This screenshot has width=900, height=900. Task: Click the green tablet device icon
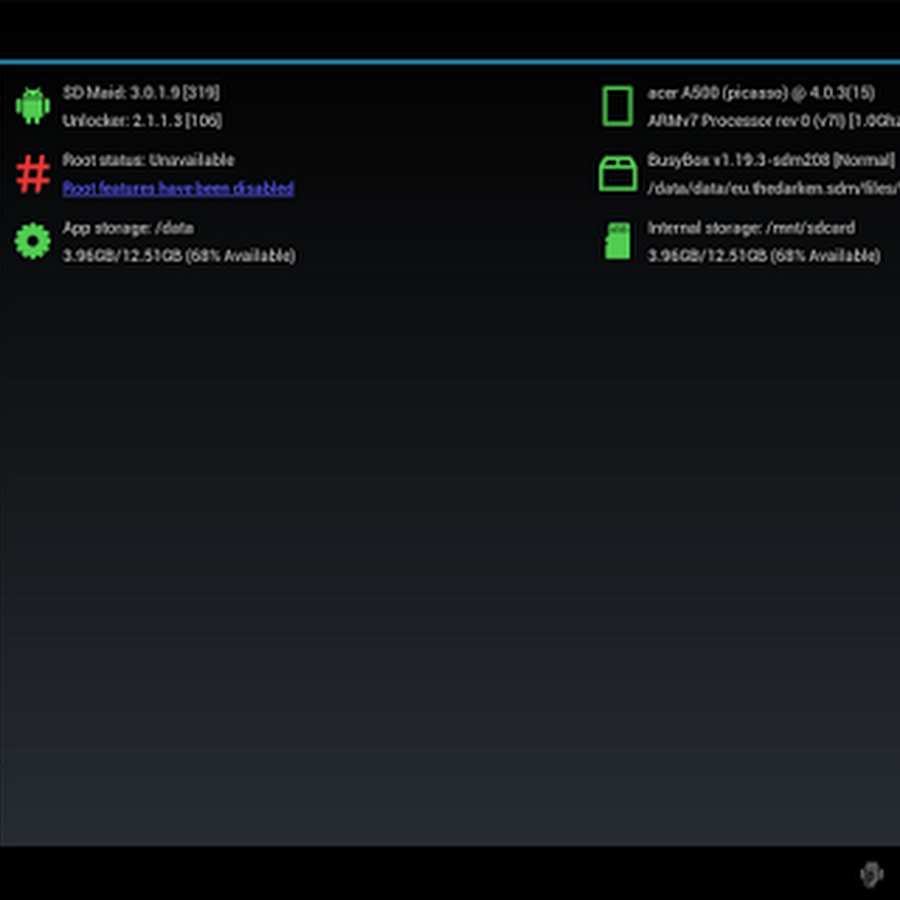pyautogui.click(x=618, y=106)
